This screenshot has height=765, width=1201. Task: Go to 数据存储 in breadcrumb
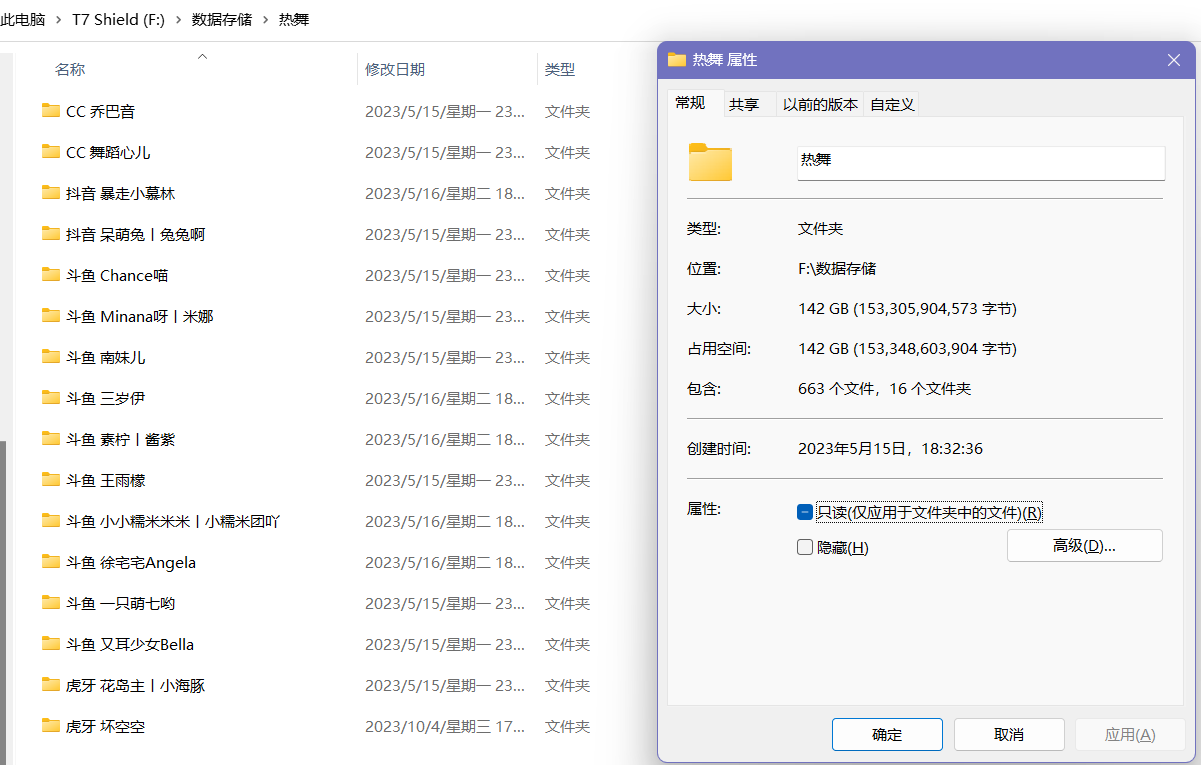tap(222, 20)
